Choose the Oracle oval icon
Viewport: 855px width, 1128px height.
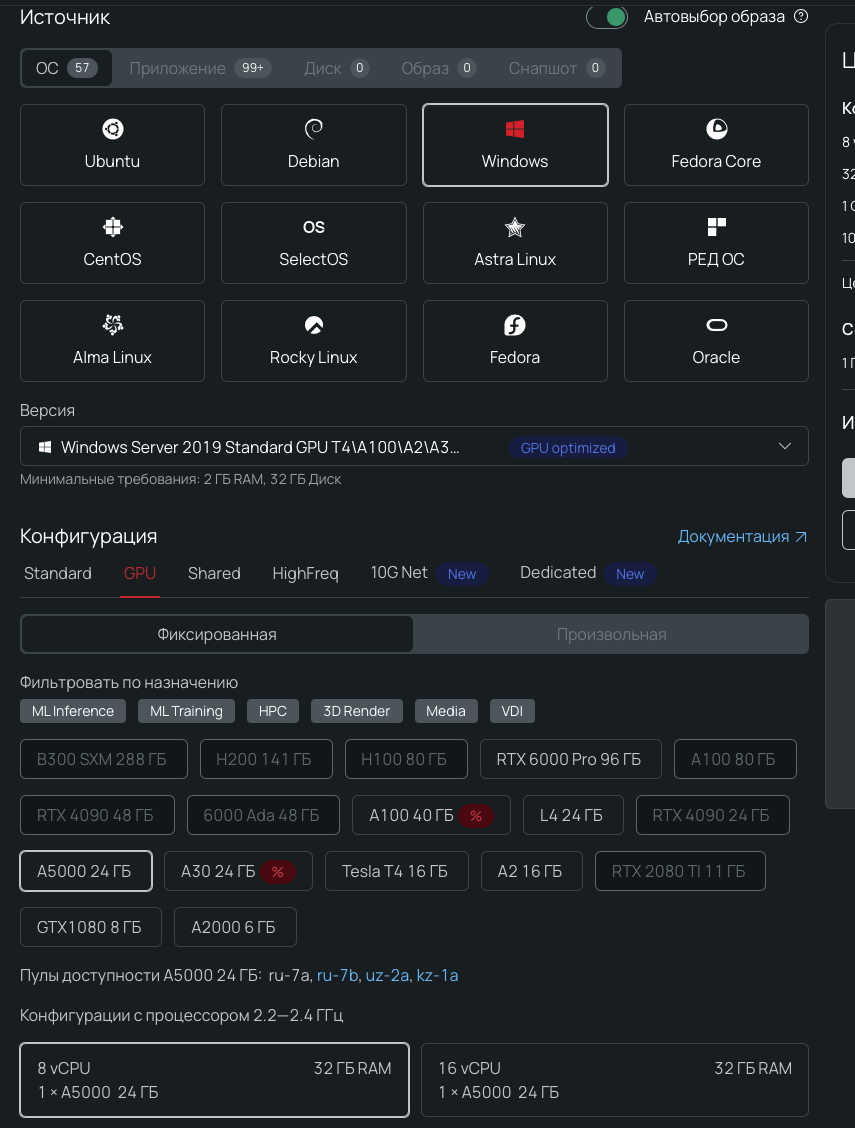pyautogui.click(x=716, y=325)
